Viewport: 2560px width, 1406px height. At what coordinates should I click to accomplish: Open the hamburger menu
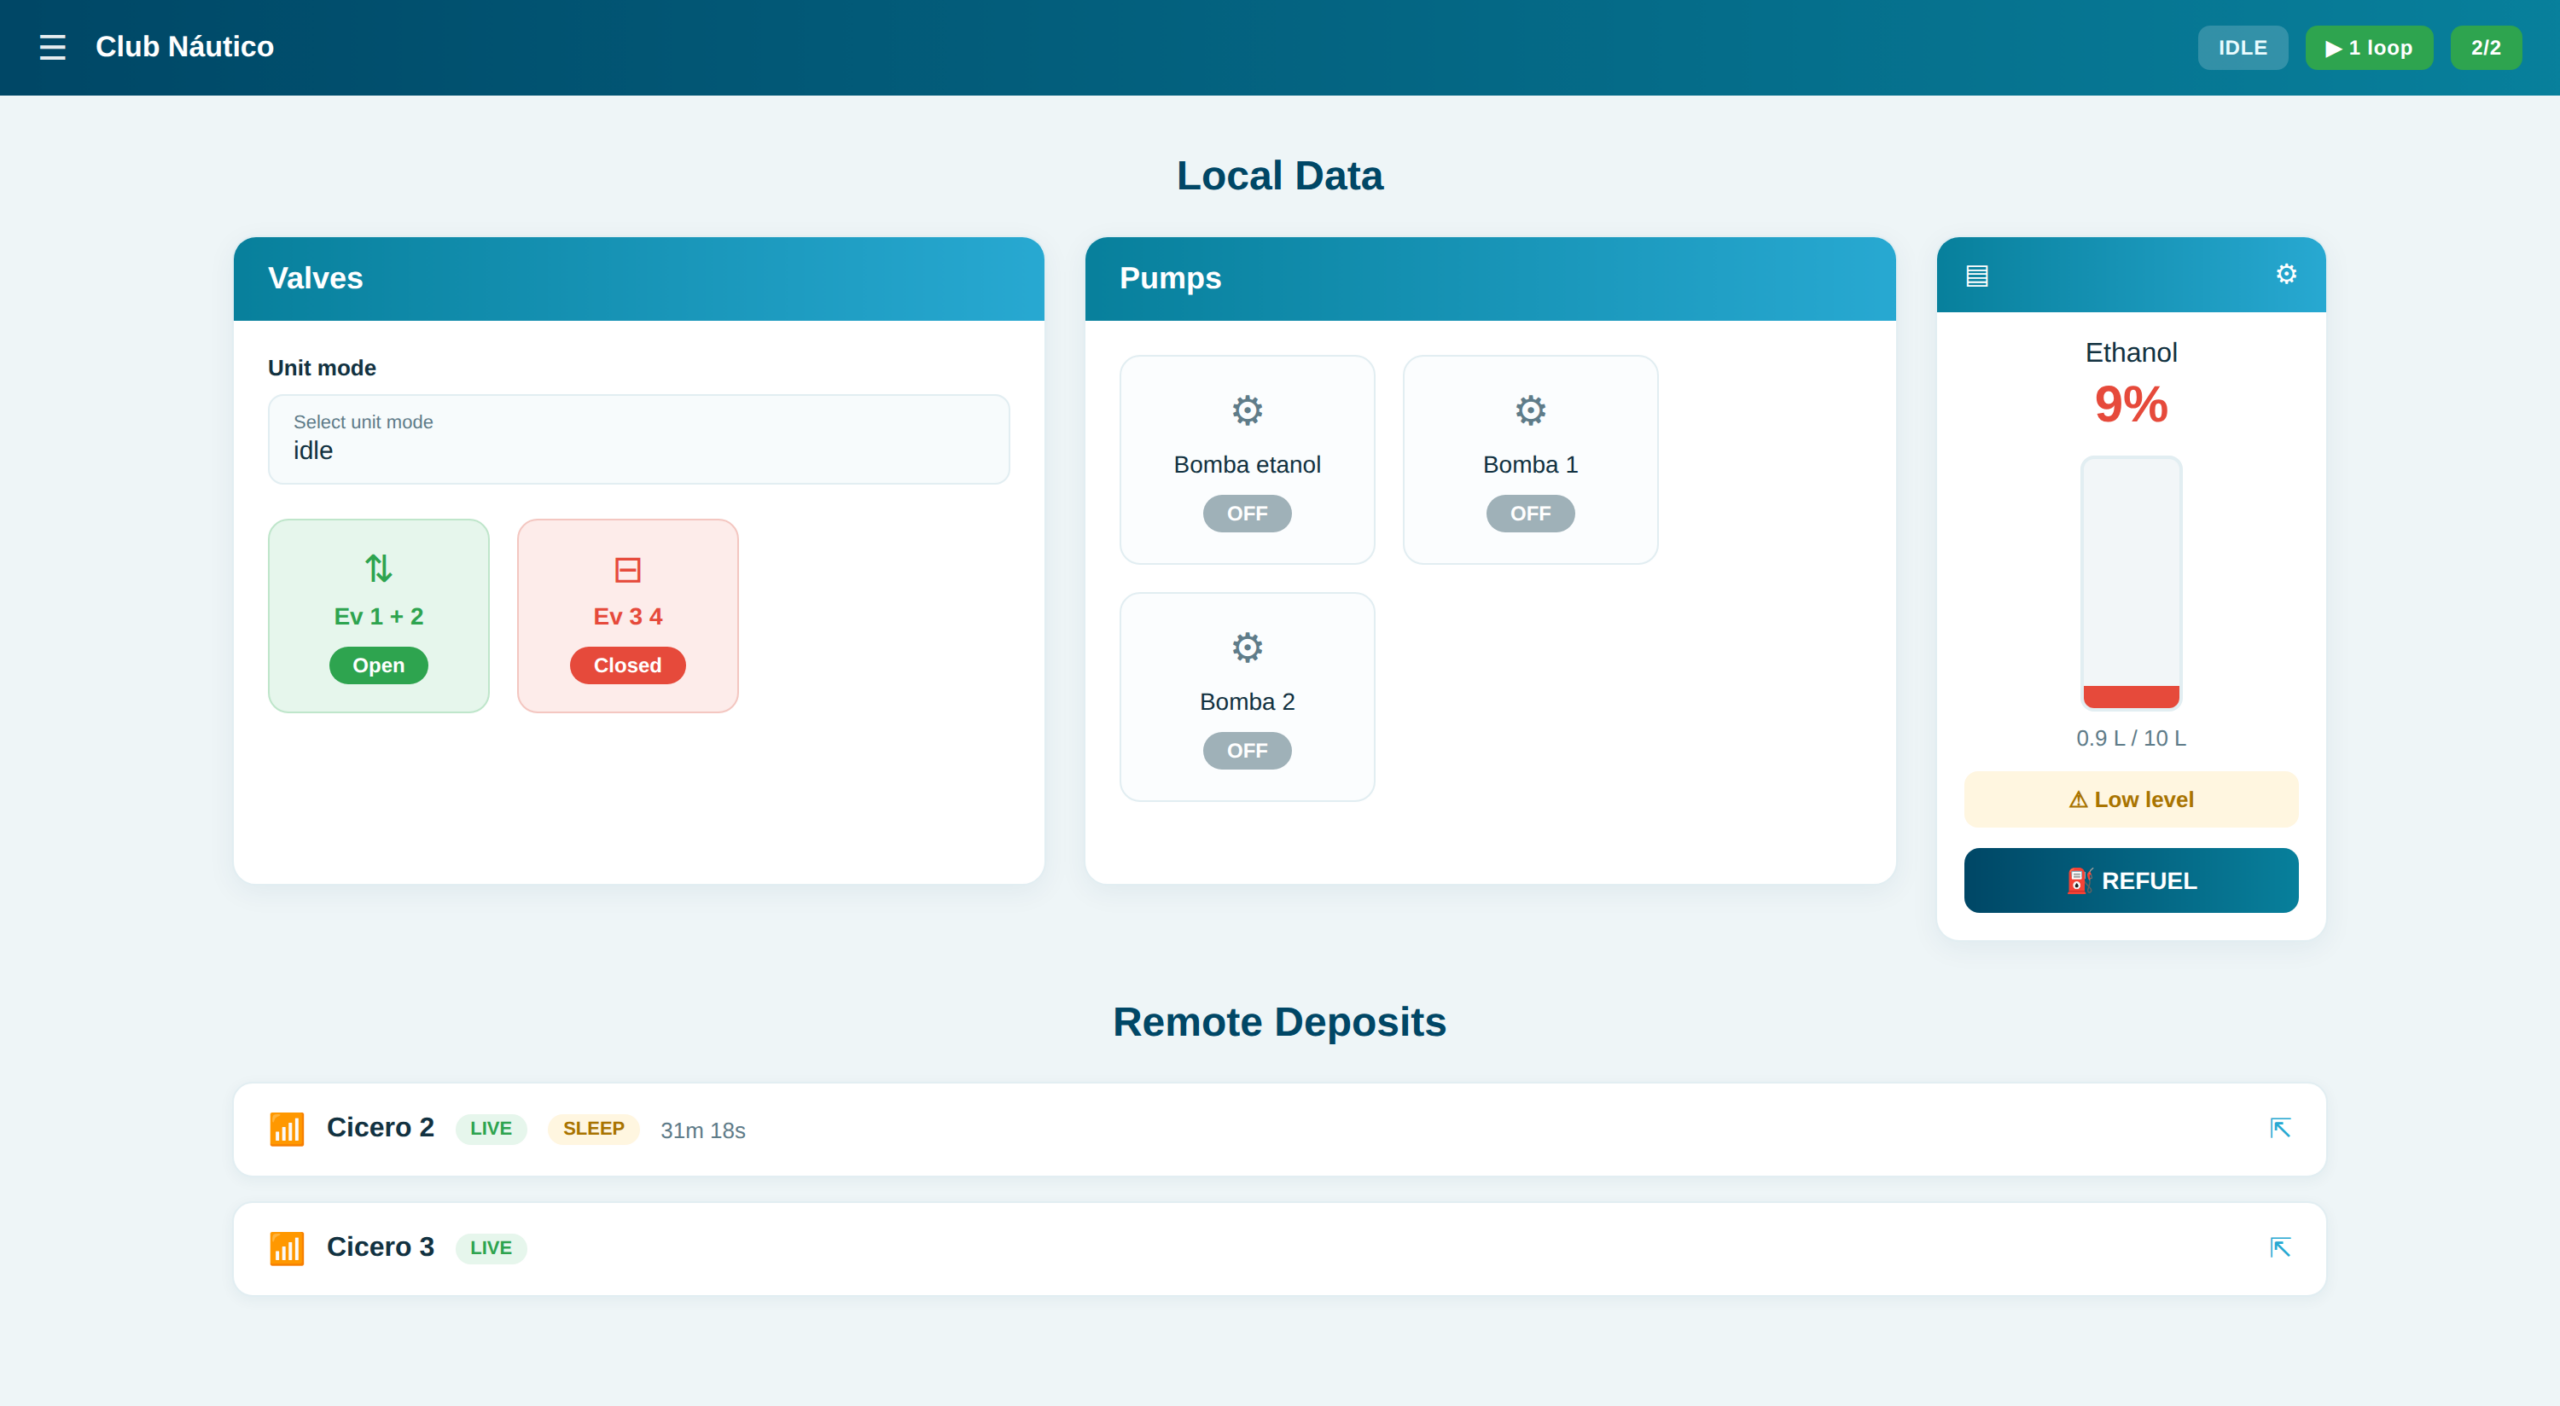(x=52, y=47)
